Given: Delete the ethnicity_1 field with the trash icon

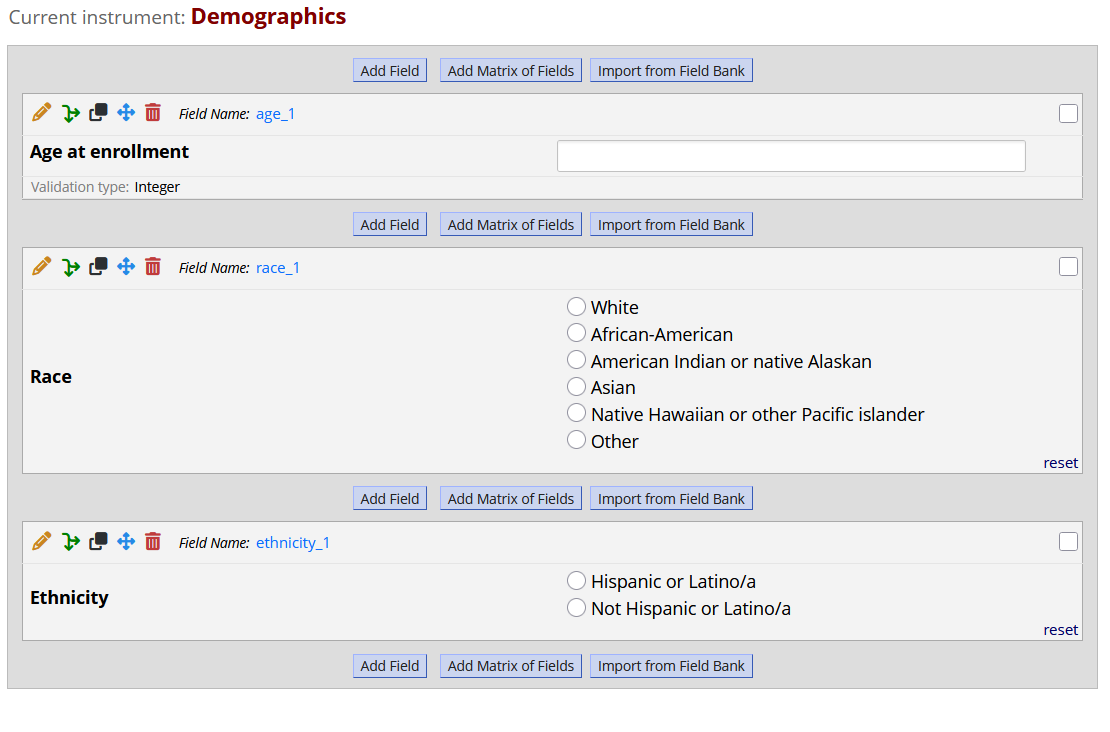Looking at the screenshot, I should pyautogui.click(x=152, y=541).
